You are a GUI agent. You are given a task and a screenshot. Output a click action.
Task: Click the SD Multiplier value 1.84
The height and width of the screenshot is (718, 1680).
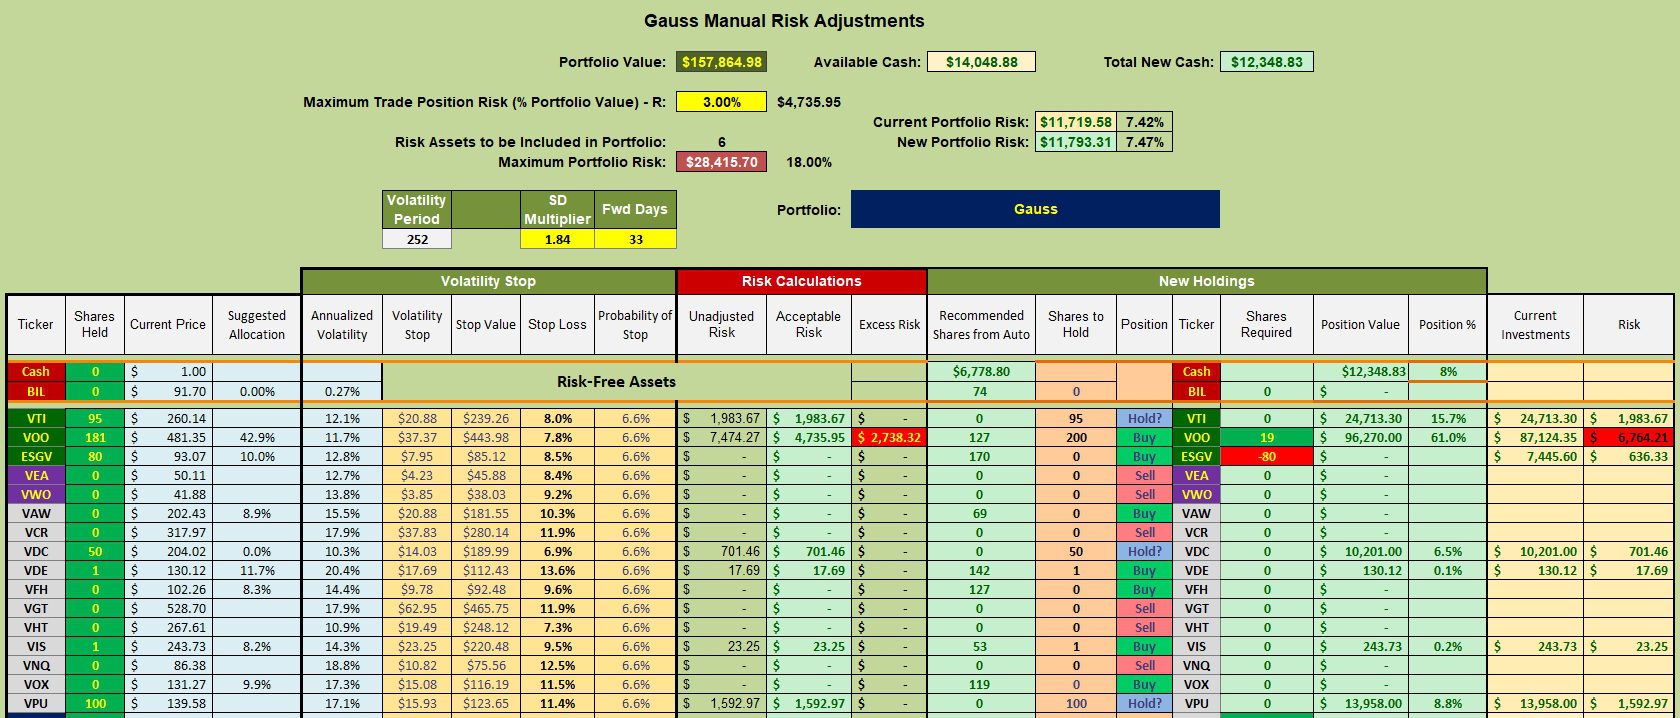[557, 239]
